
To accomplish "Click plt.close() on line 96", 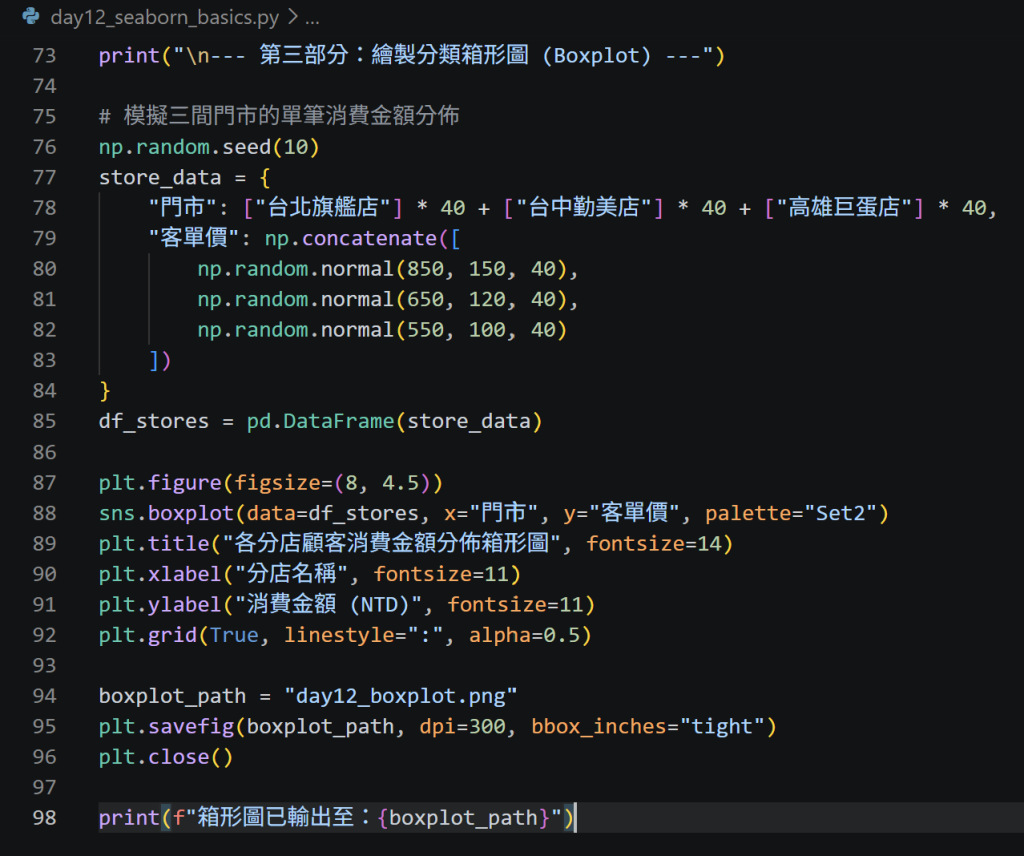I will pos(166,757).
